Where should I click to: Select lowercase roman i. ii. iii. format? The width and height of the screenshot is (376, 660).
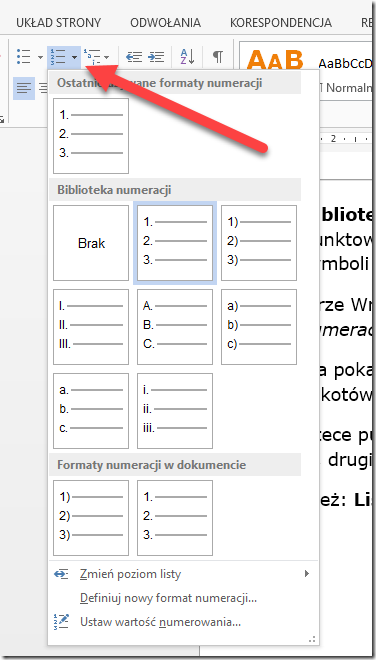click(175, 411)
